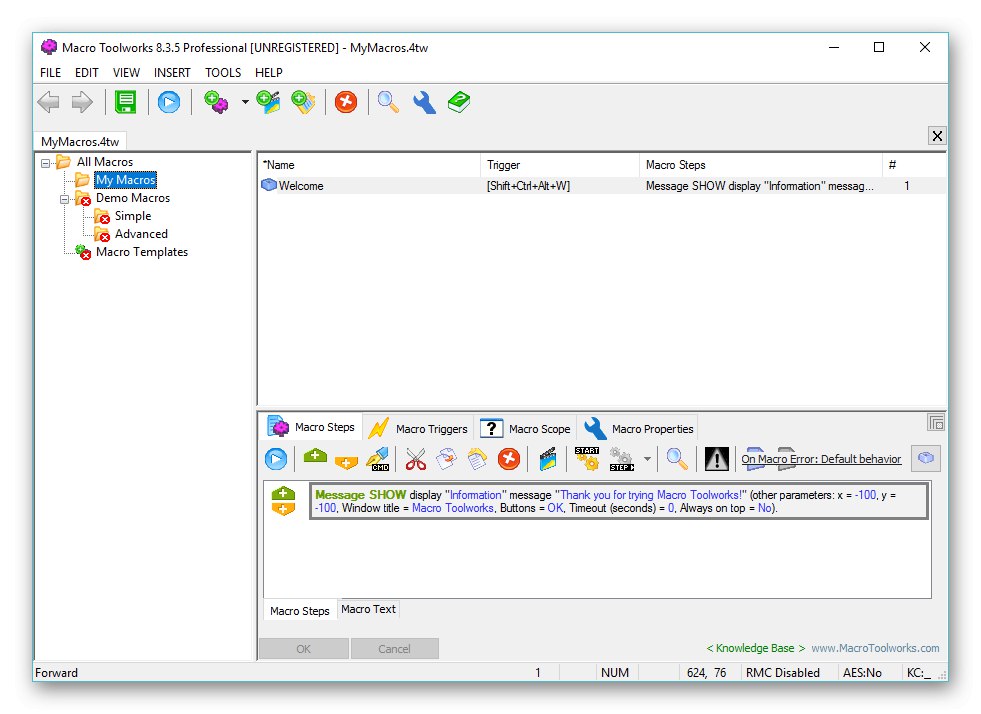Switch to the Macro Triggers tab

tap(418, 429)
